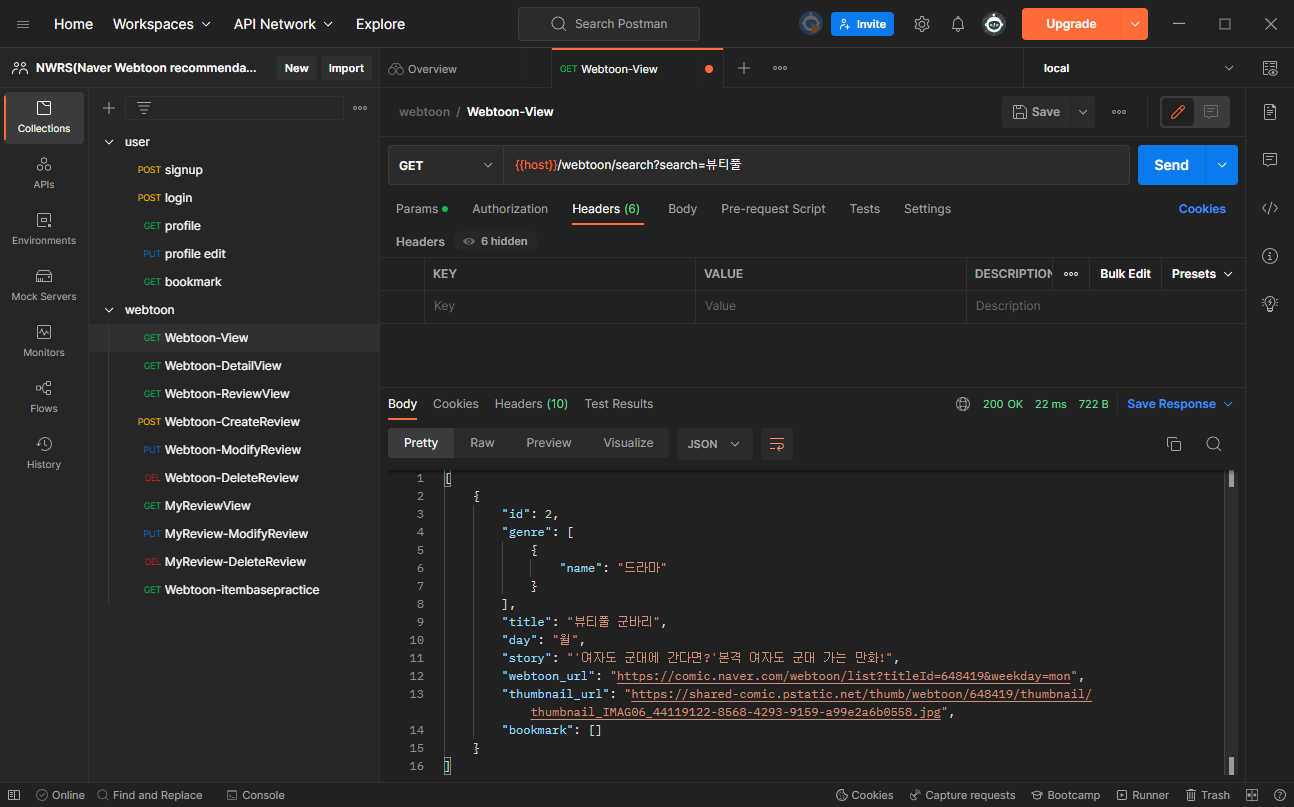This screenshot has width=1294, height=807.
Task: Open the Workspaces dropdown
Action: pyautogui.click(x=162, y=24)
